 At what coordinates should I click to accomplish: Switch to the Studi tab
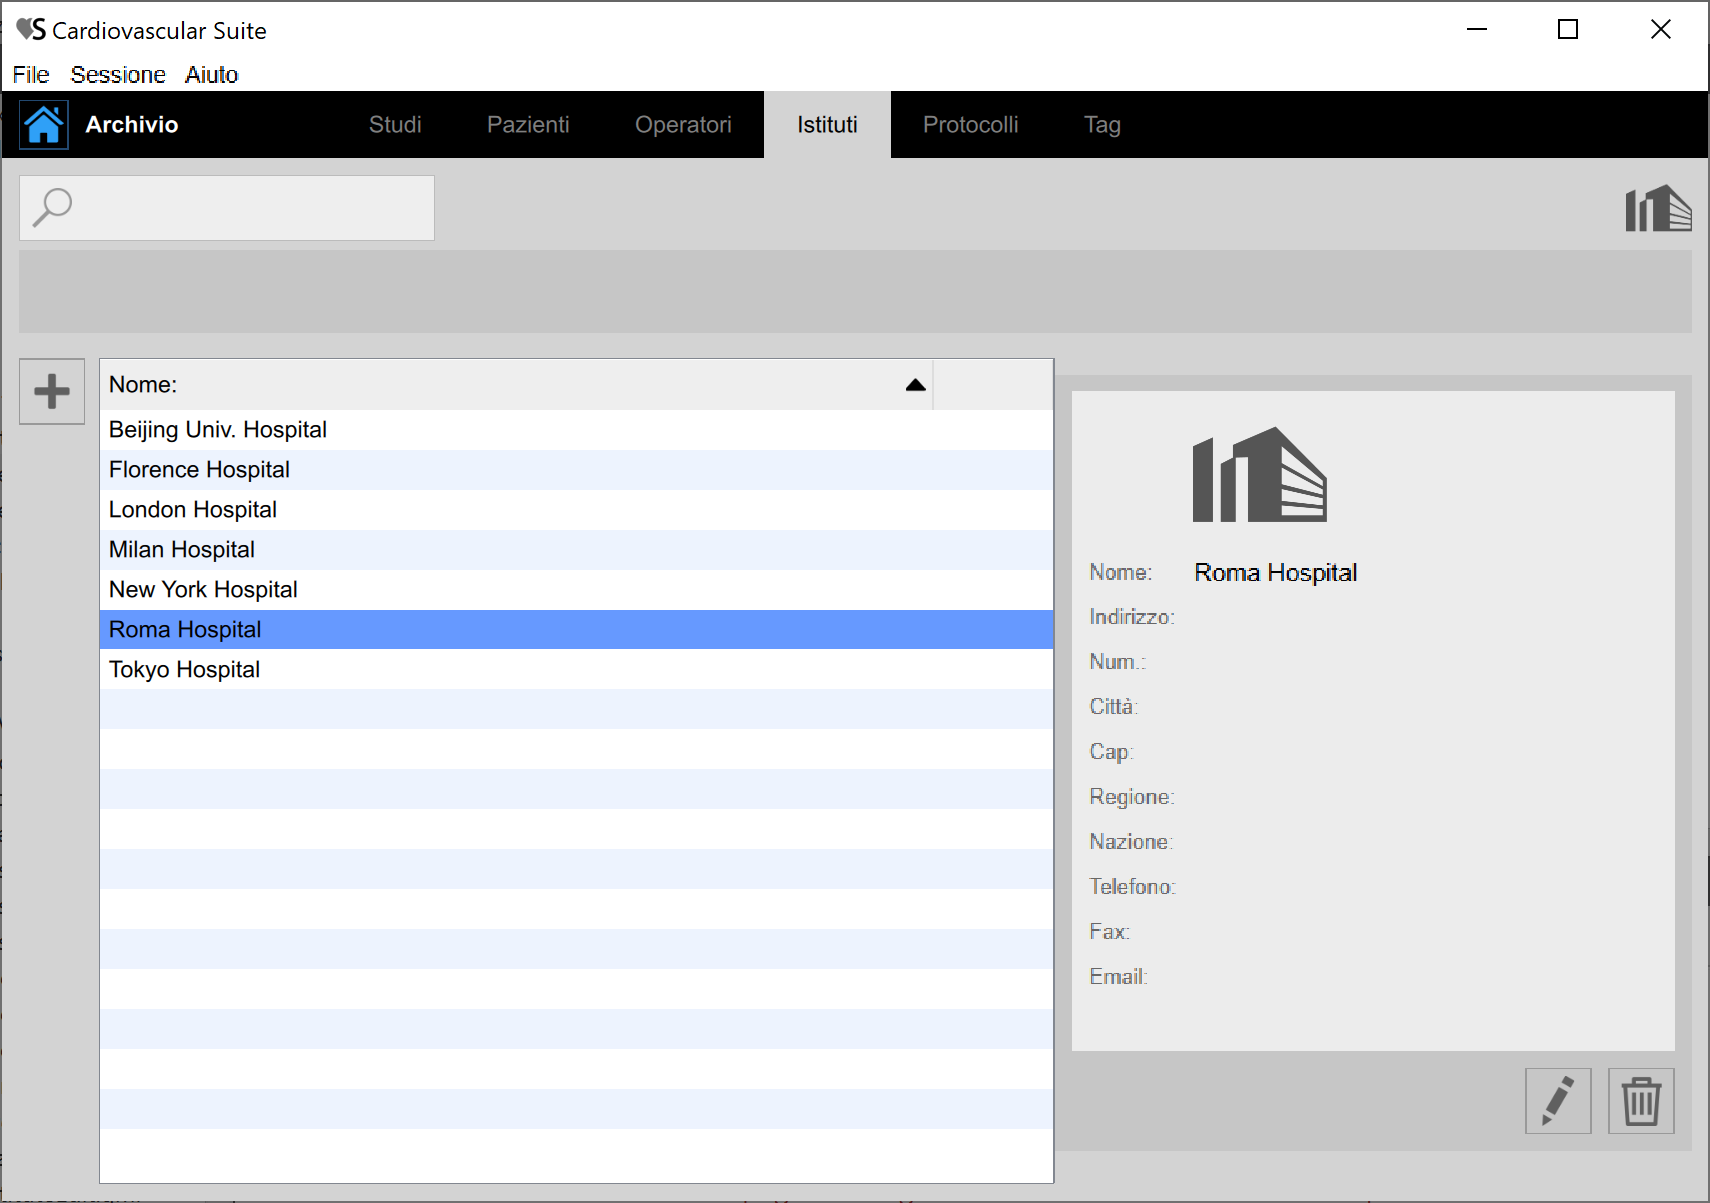pyautogui.click(x=395, y=125)
